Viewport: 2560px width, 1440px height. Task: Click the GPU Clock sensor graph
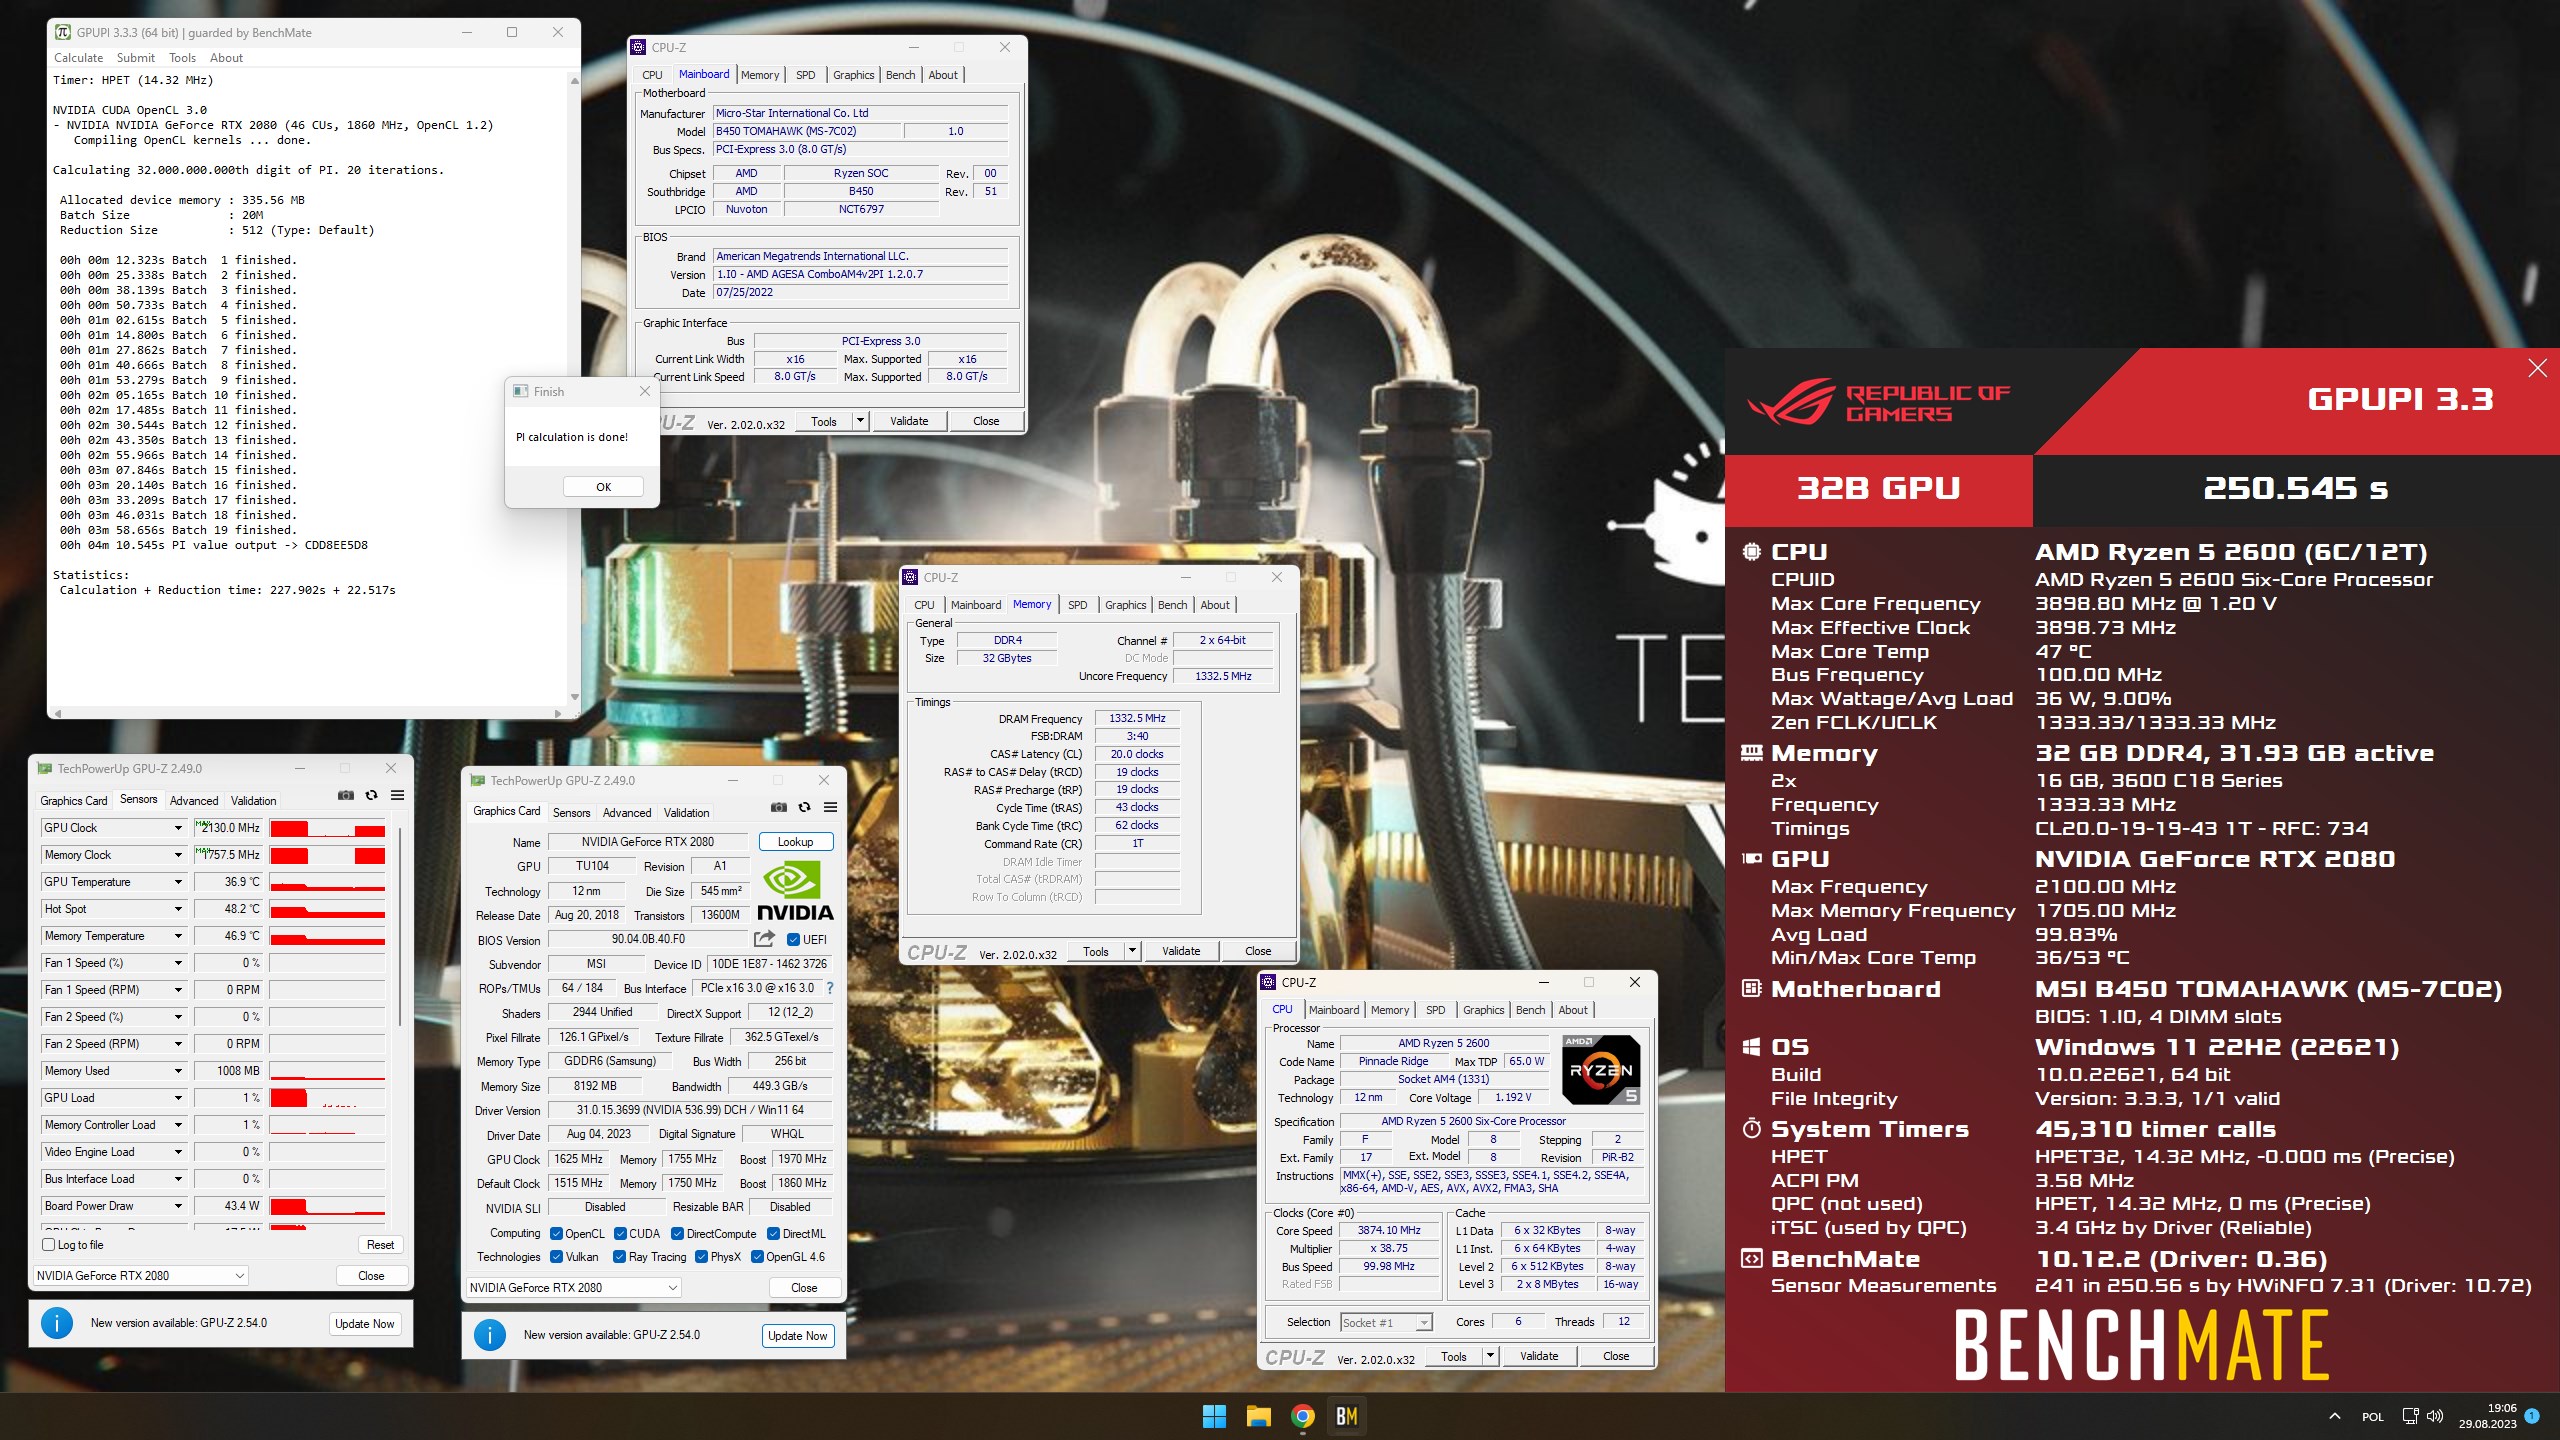pyautogui.click(x=327, y=828)
